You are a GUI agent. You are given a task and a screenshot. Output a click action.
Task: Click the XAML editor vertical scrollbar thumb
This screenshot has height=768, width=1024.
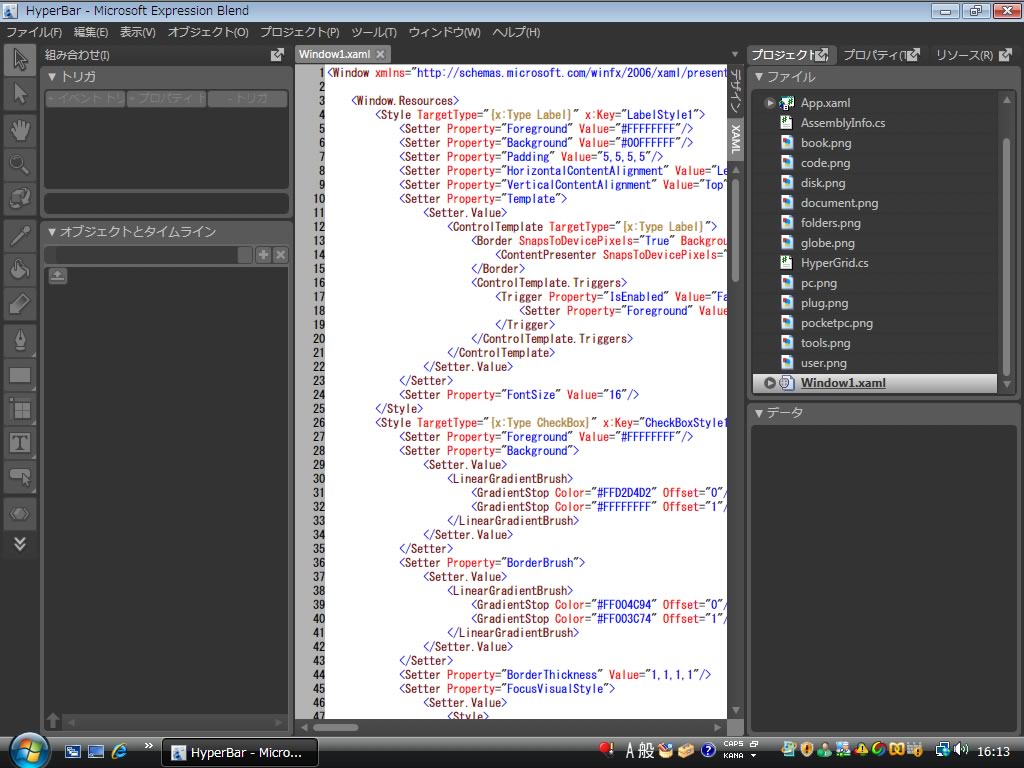735,230
